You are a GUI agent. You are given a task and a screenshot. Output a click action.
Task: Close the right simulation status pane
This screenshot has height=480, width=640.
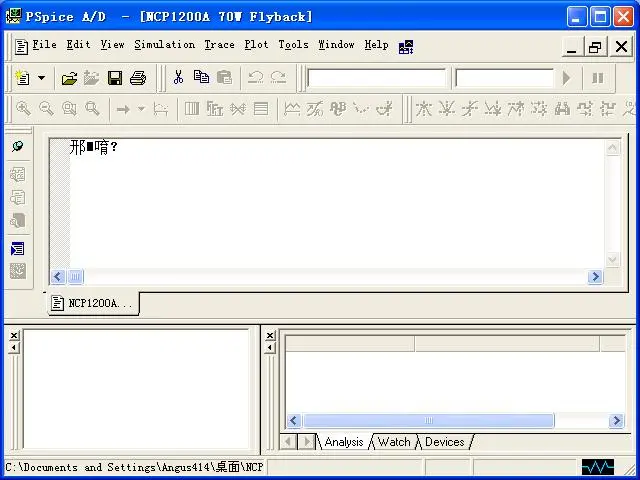[270, 336]
